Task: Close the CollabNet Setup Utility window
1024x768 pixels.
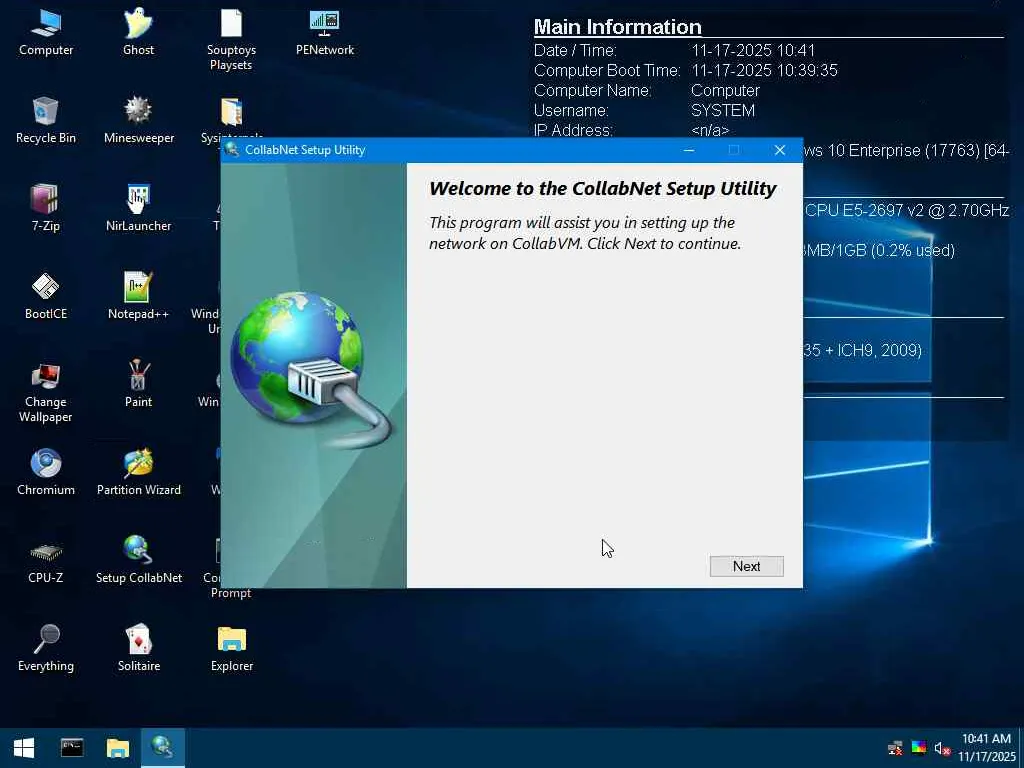Action: click(x=780, y=150)
